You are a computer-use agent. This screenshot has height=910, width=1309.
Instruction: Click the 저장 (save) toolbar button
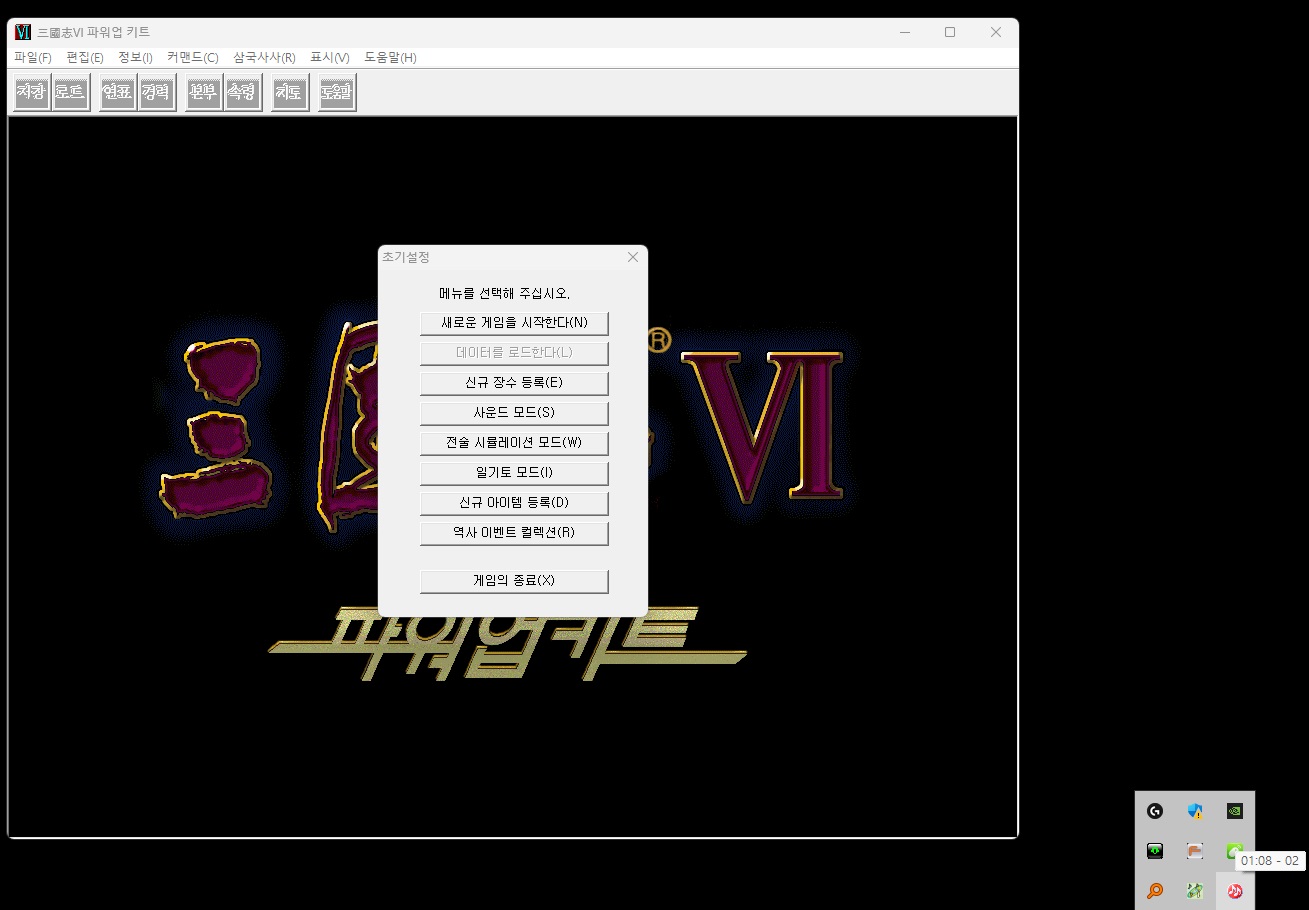tap(32, 93)
